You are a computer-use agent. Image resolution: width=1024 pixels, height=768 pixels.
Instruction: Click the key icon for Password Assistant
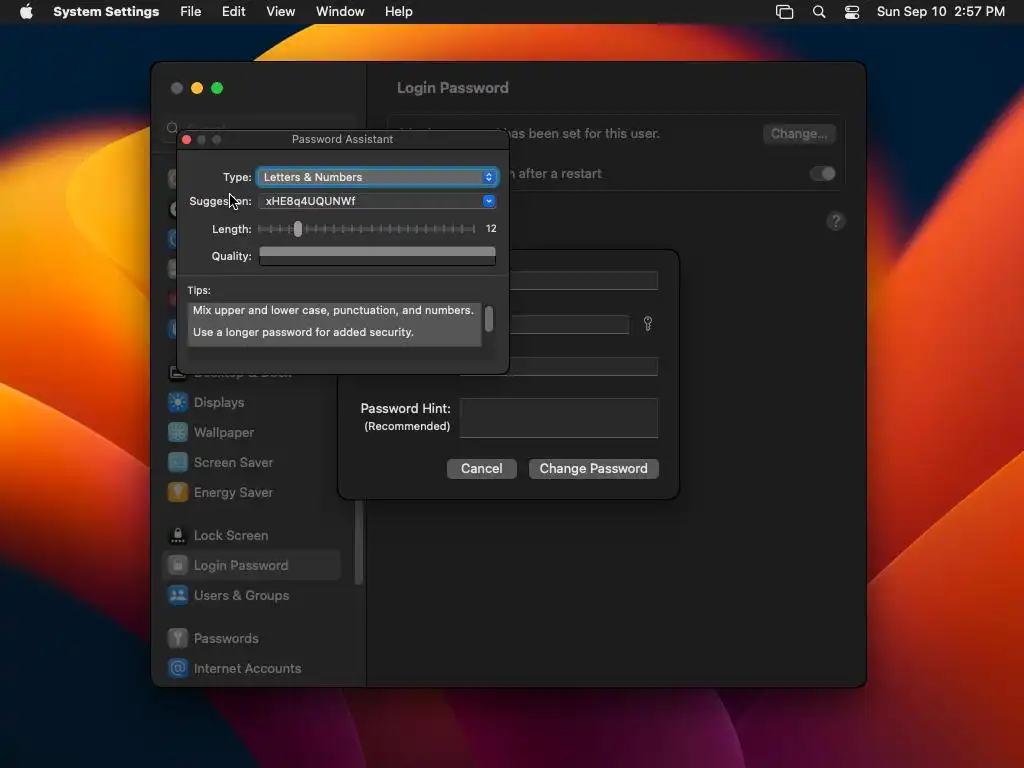(x=648, y=324)
